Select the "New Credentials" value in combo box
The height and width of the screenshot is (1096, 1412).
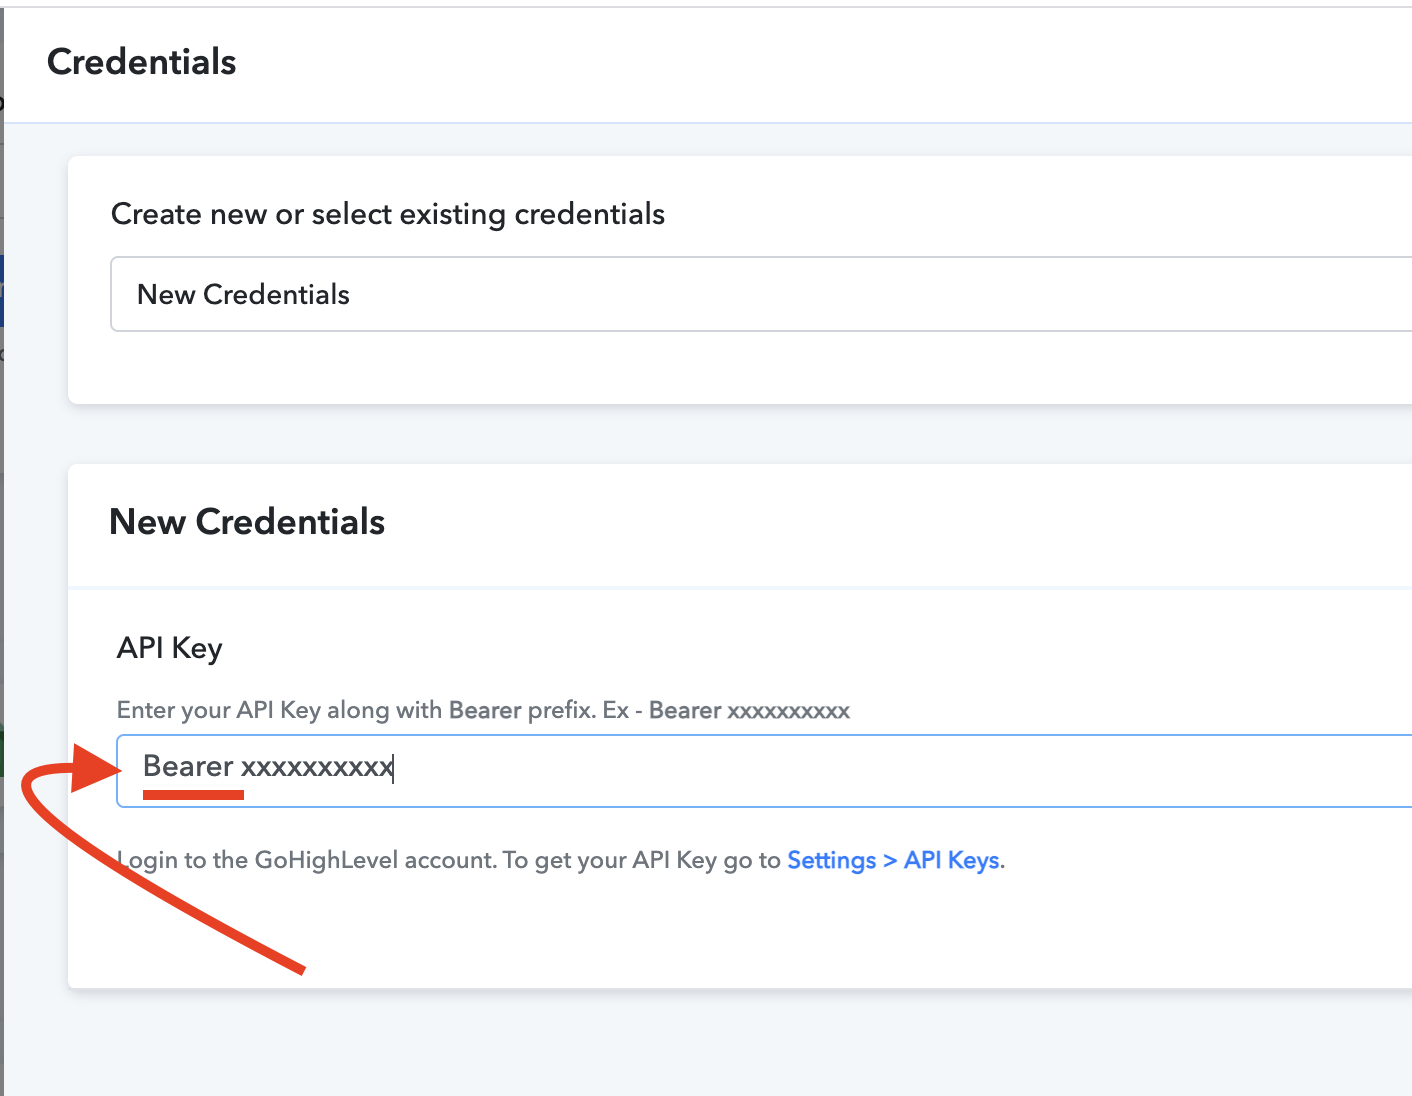pyautogui.click(x=243, y=294)
